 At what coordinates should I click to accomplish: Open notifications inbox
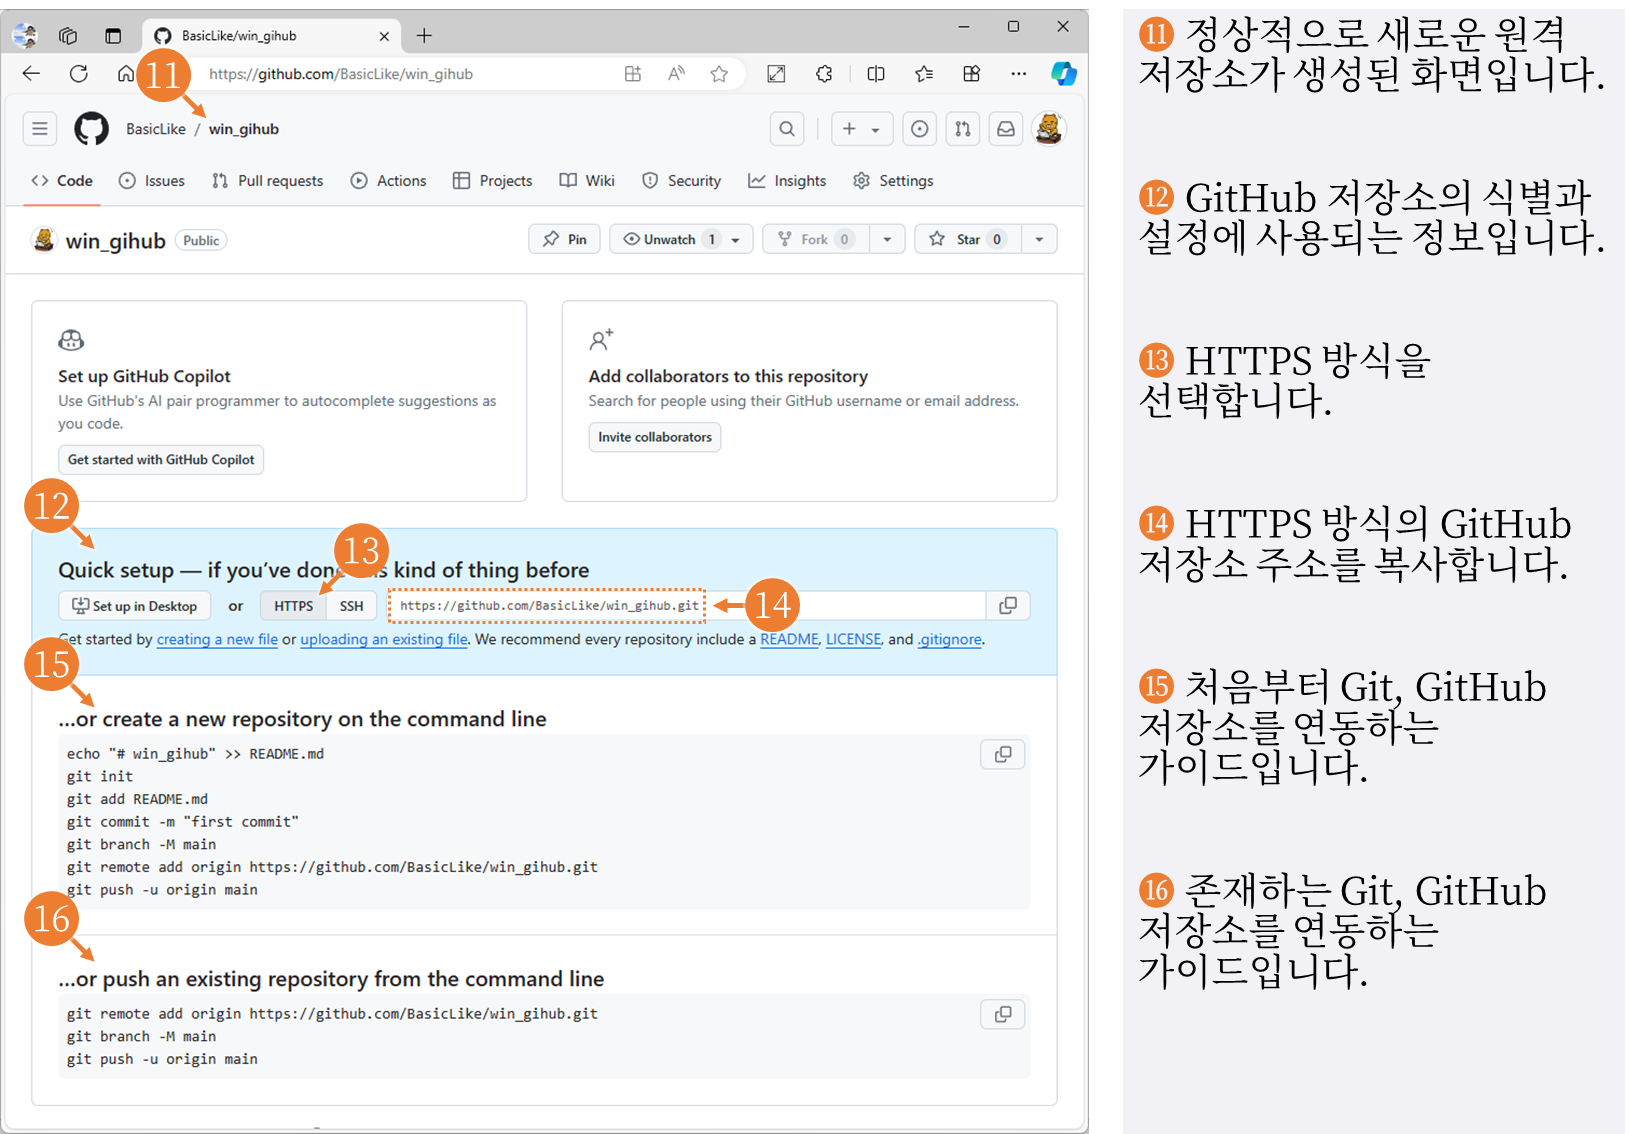tap(1006, 129)
